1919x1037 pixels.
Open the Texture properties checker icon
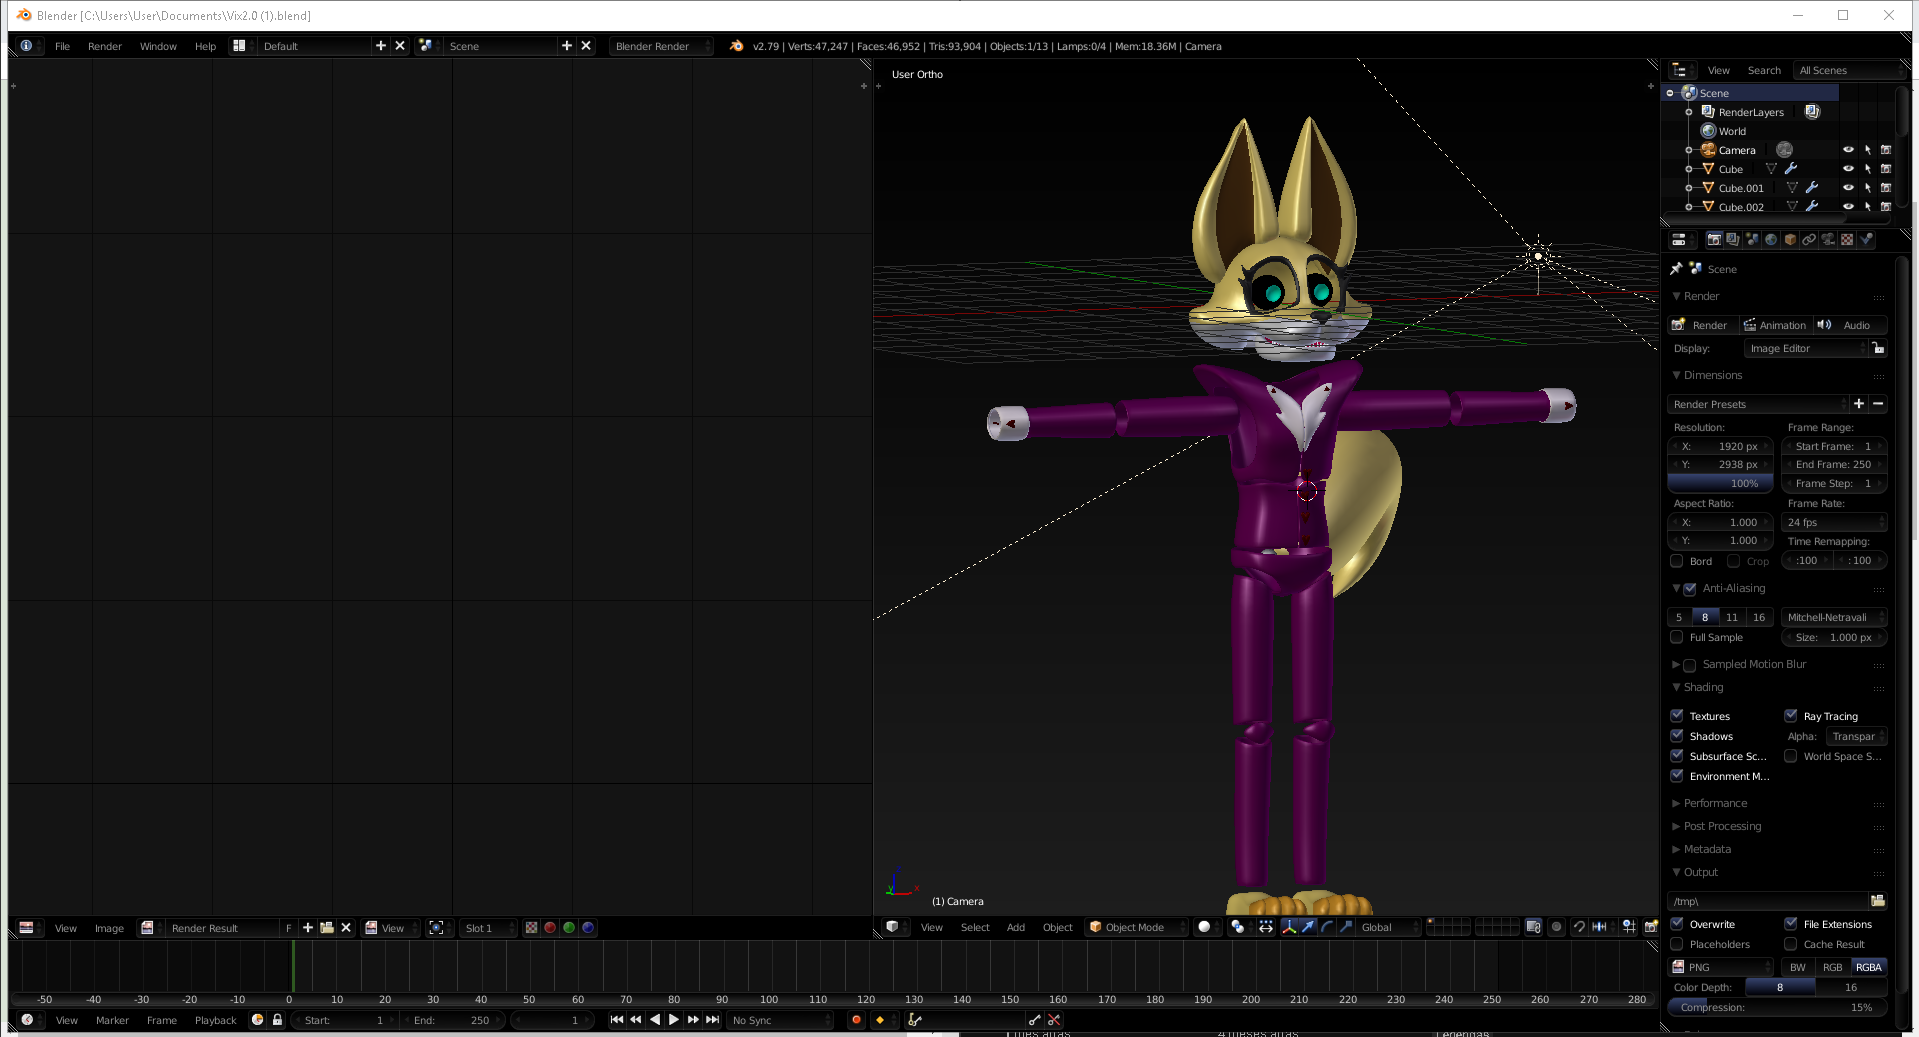(1847, 240)
